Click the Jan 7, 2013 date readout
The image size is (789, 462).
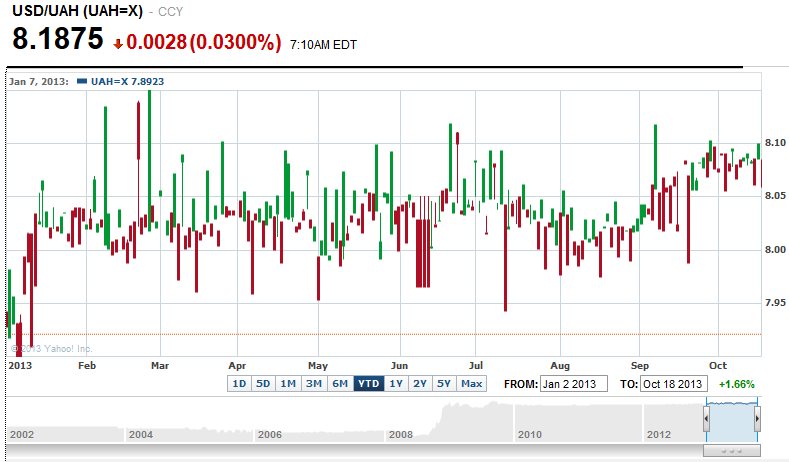(39, 82)
